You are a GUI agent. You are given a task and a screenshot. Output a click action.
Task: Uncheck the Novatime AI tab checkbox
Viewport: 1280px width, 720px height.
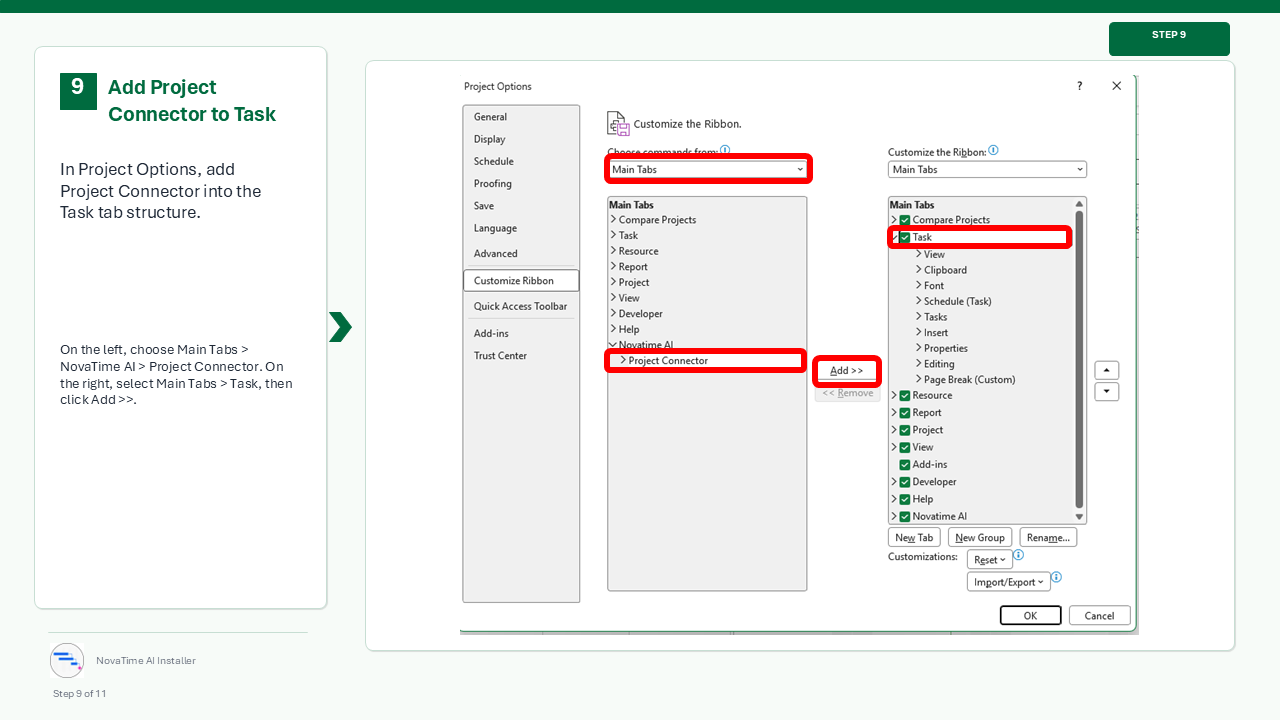pyautogui.click(x=905, y=517)
